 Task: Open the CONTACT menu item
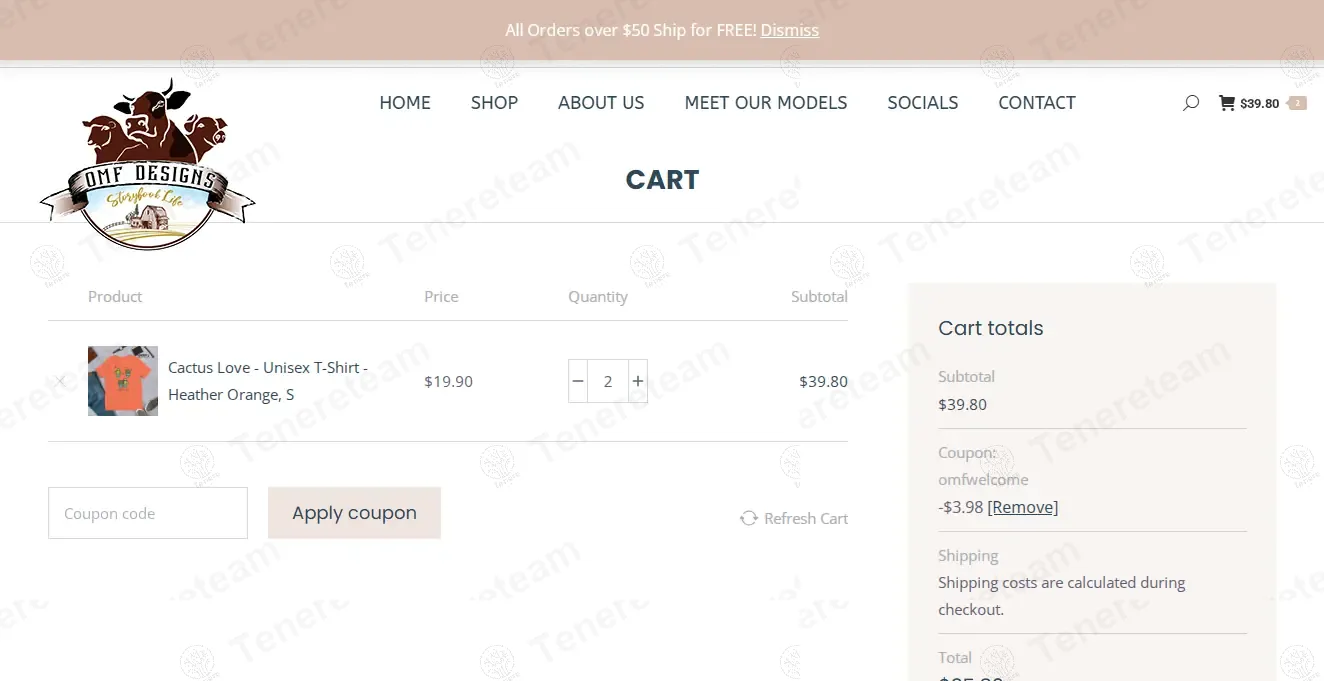pos(1037,103)
